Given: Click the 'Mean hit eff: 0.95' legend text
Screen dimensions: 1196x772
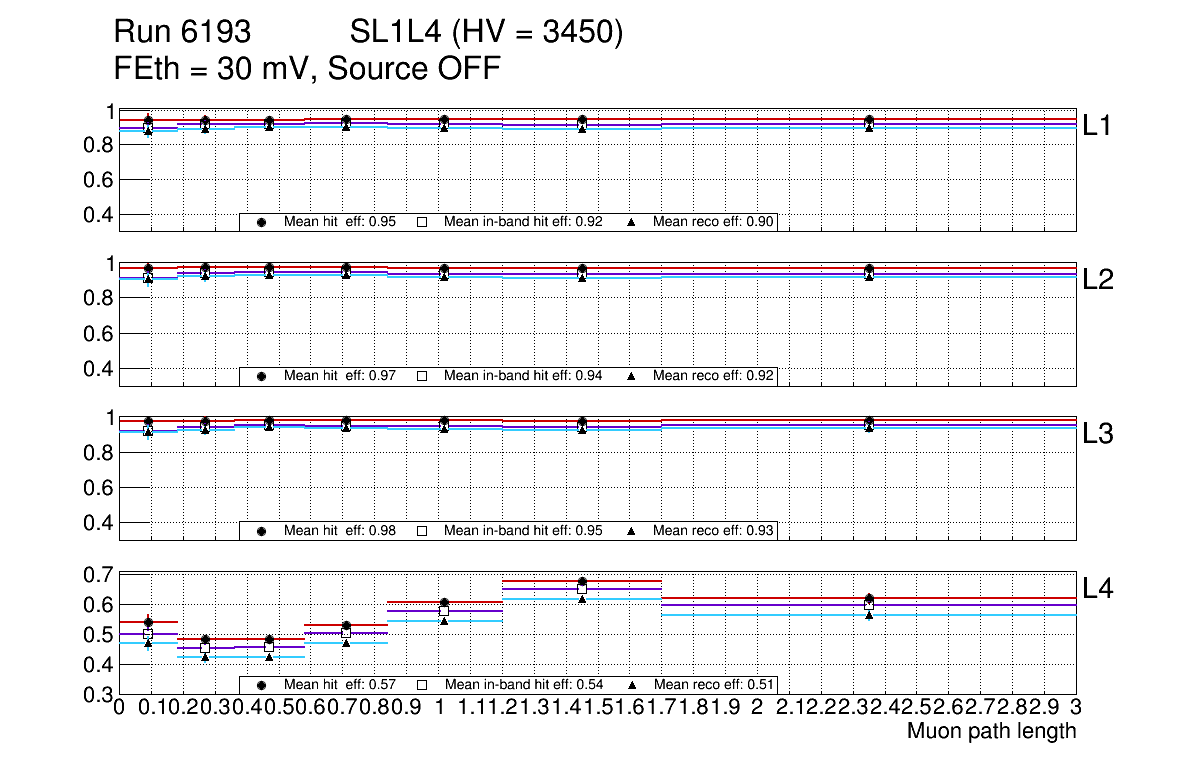Looking at the screenshot, I should point(340,223).
